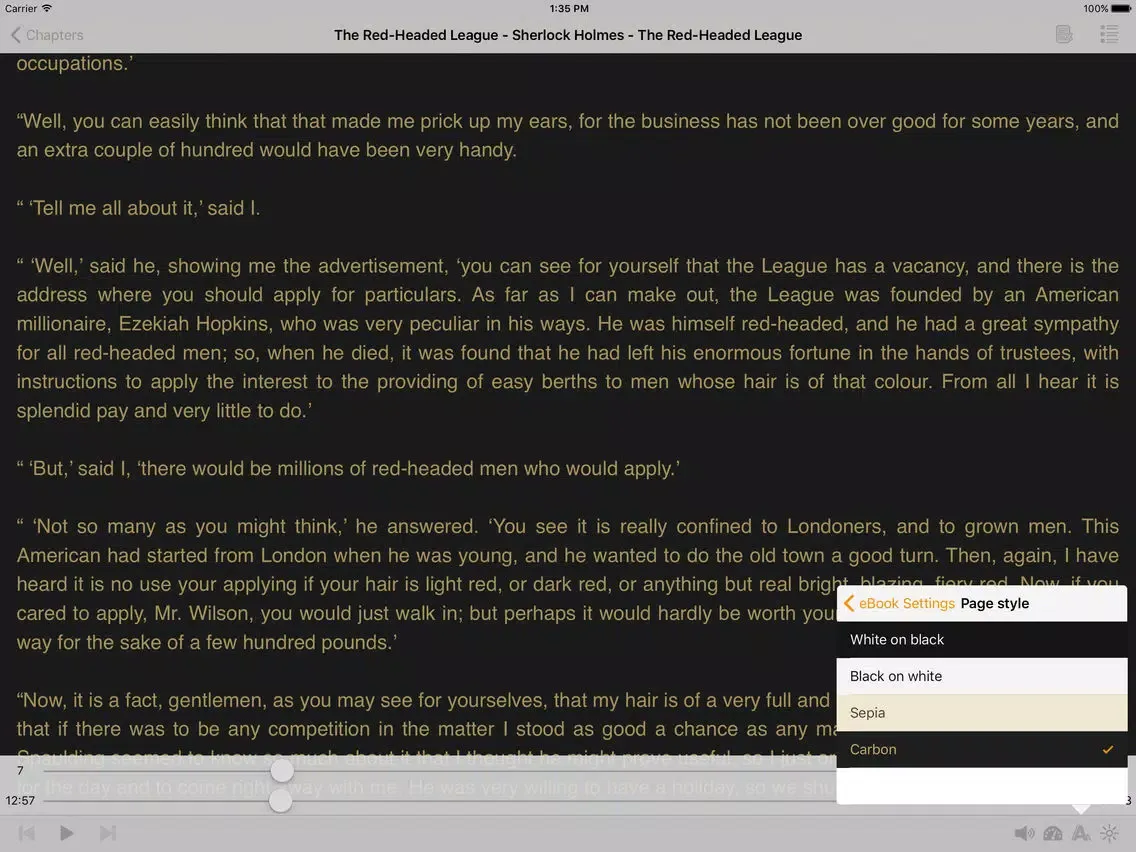Click the battery indicator in the status bar
The width and height of the screenshot is (1136, 852).
coord(1121,9)
